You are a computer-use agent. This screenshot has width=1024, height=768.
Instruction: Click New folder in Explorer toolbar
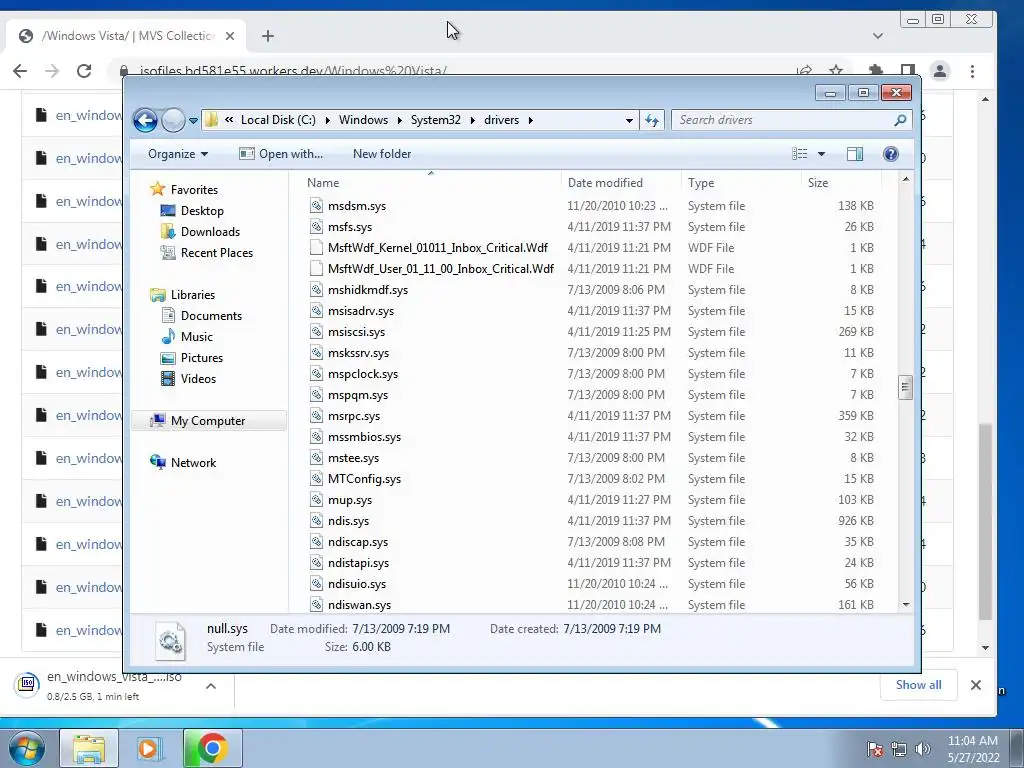pos(382,154)
